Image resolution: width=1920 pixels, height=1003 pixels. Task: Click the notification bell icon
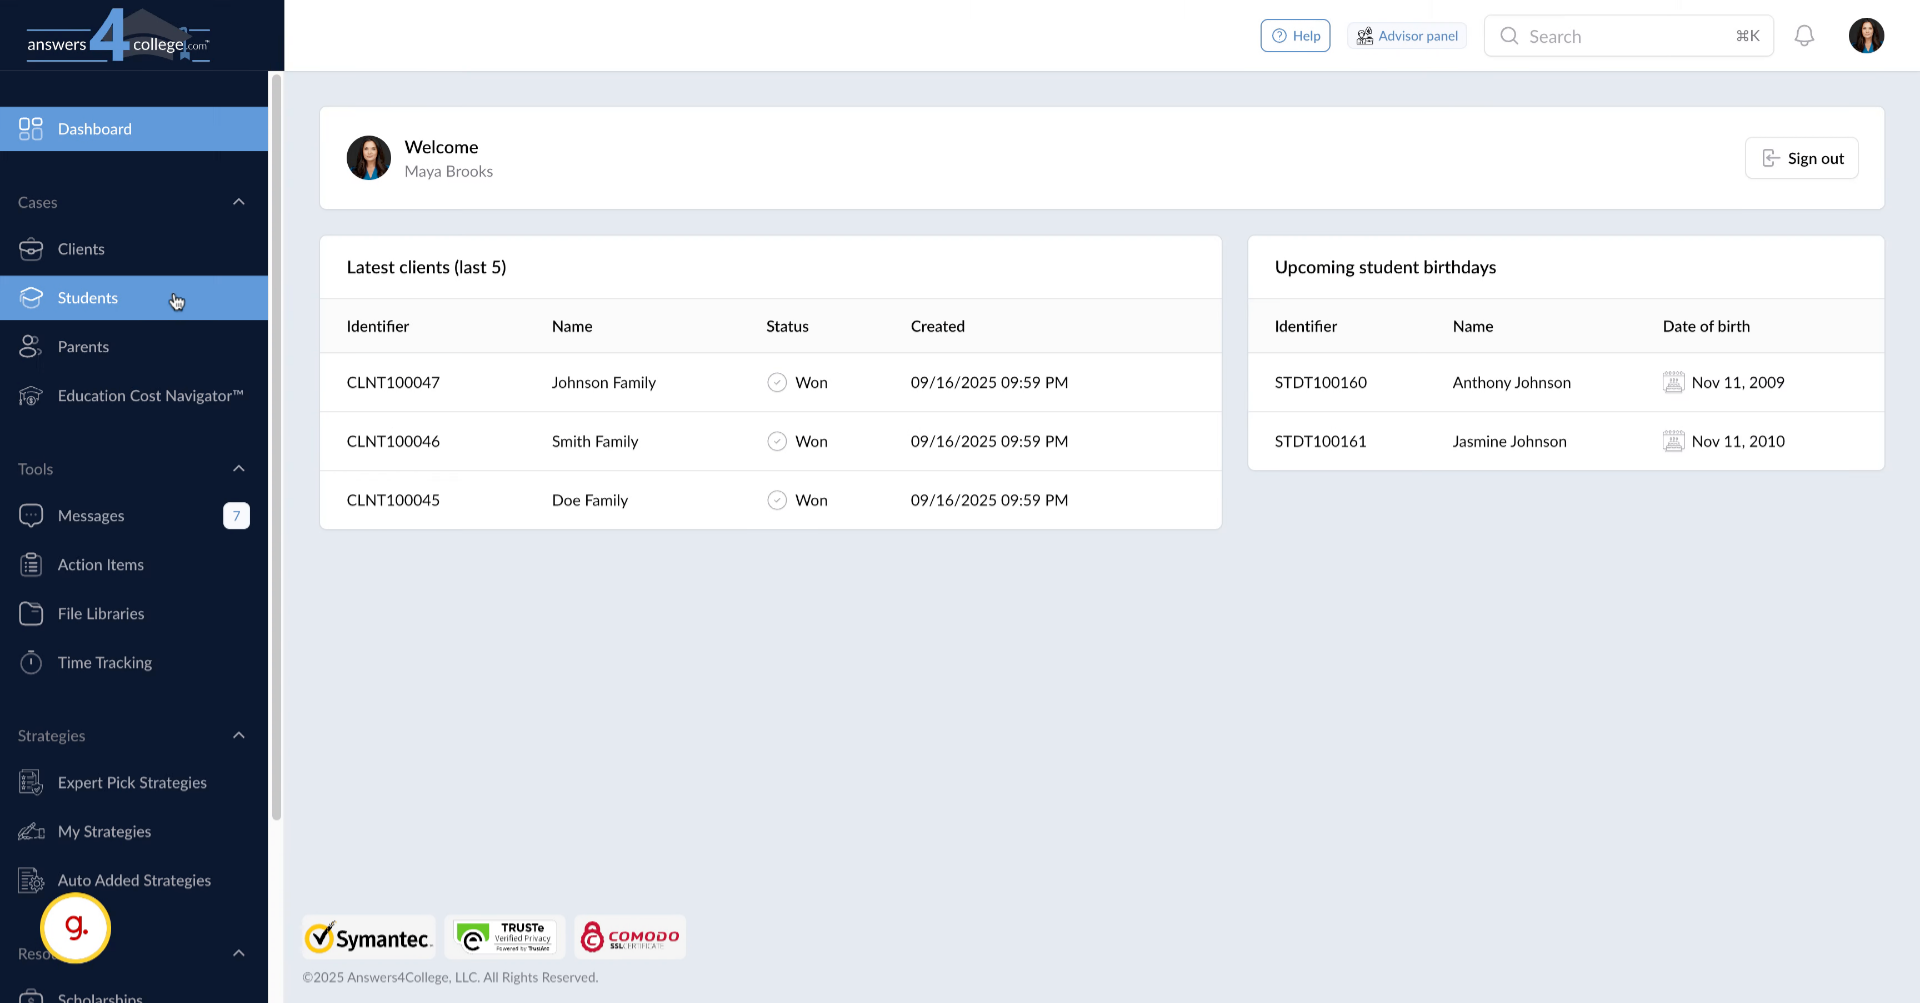(x=1804, y=36)
